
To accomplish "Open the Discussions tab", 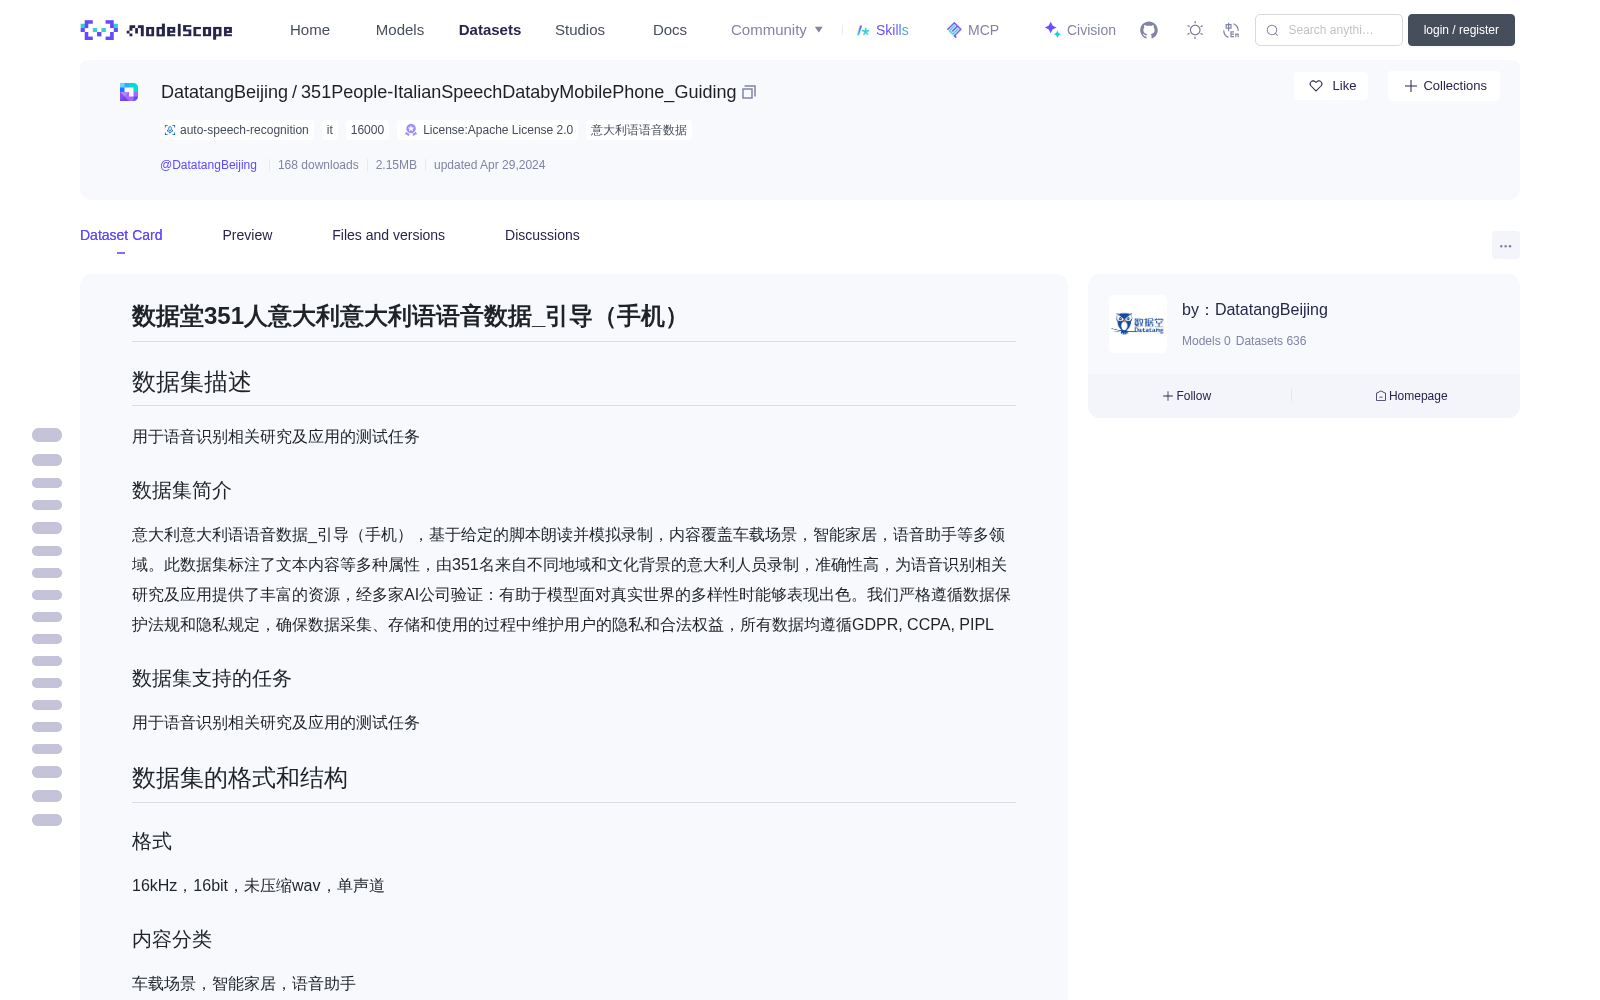I will click(542, 235).
